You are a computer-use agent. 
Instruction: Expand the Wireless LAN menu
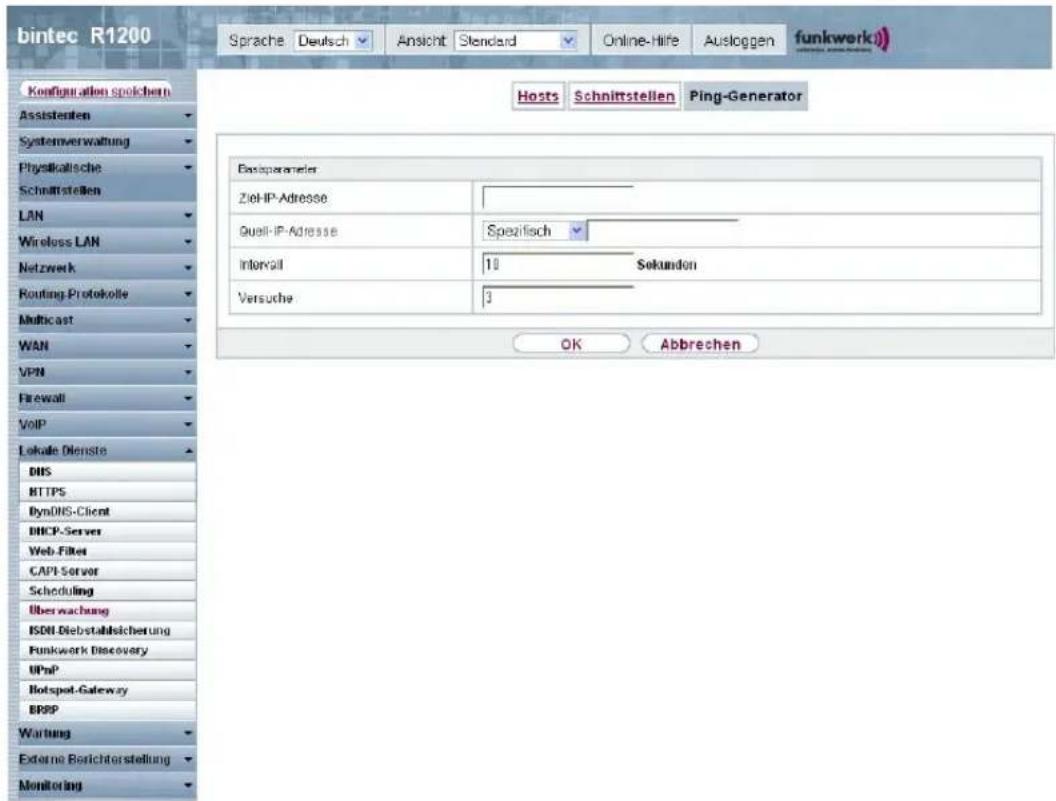[105, 242]
